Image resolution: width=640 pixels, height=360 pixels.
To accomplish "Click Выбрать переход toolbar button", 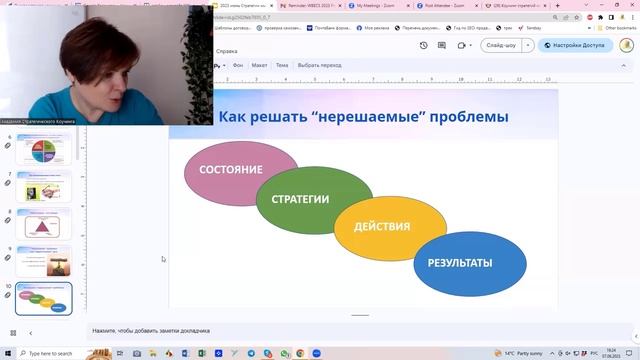I will pyautogui.click(x=319, y=65).
